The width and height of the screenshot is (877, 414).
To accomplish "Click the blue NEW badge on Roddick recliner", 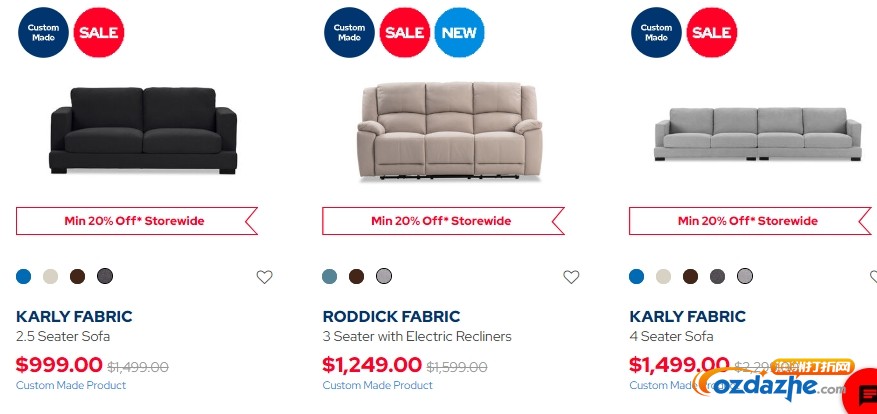I will click(459, 32).
